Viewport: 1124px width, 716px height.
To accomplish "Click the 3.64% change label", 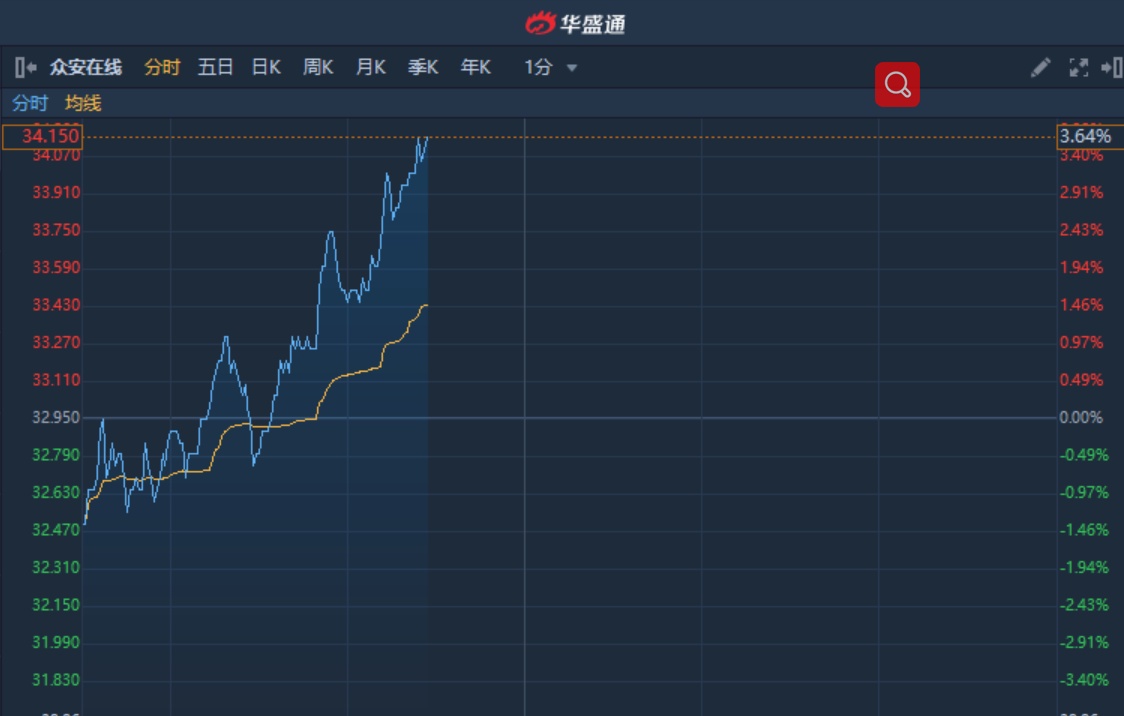I will click(x=1085, y=136).
